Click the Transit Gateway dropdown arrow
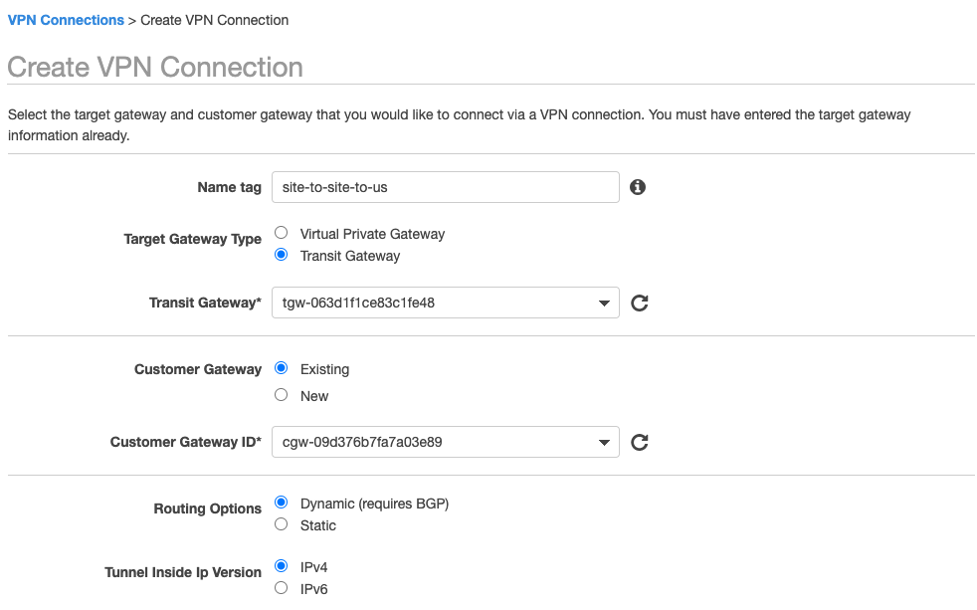977x610 pixels. coord(604,303)
